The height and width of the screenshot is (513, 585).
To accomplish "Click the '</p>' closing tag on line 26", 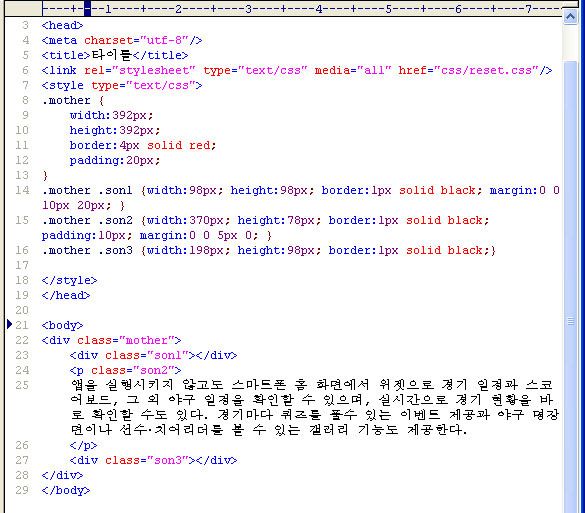I will pos(83,445).
